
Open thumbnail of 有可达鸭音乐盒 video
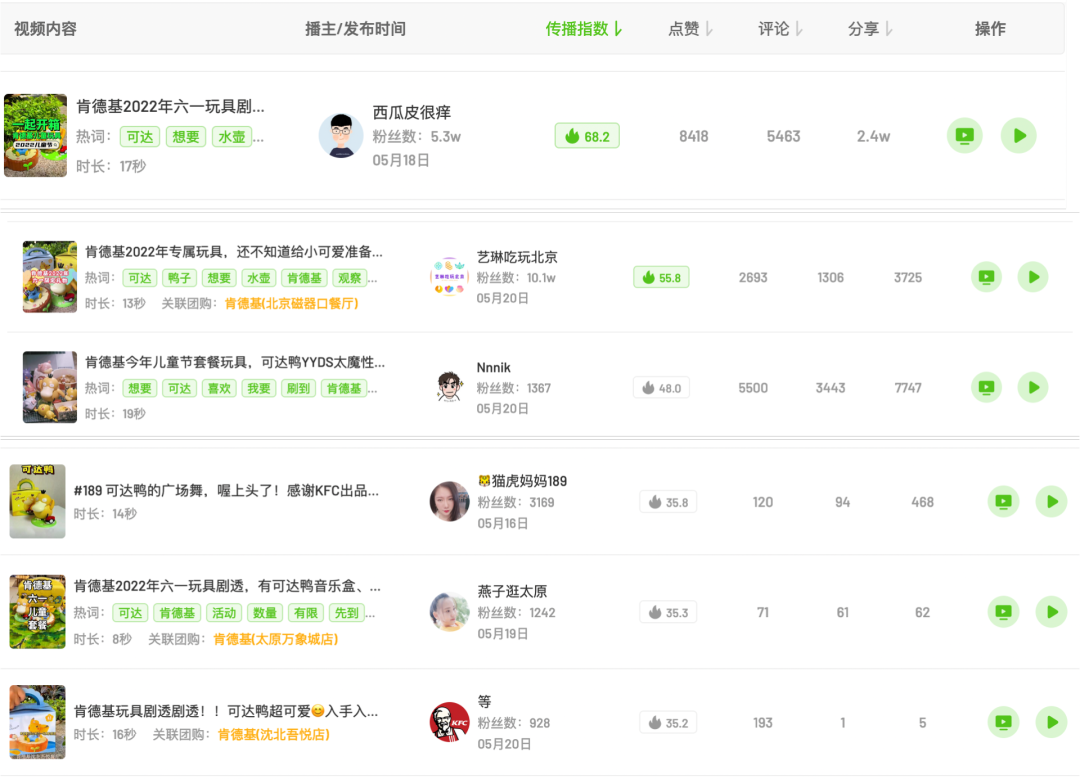pyautogui.click(x=37, y=612)
